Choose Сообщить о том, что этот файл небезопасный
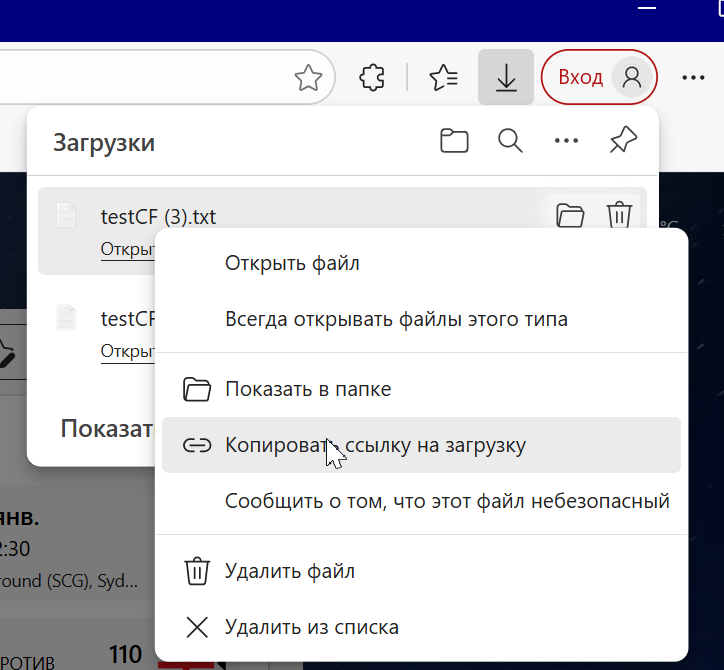The image size is (724, 670). 422,501
